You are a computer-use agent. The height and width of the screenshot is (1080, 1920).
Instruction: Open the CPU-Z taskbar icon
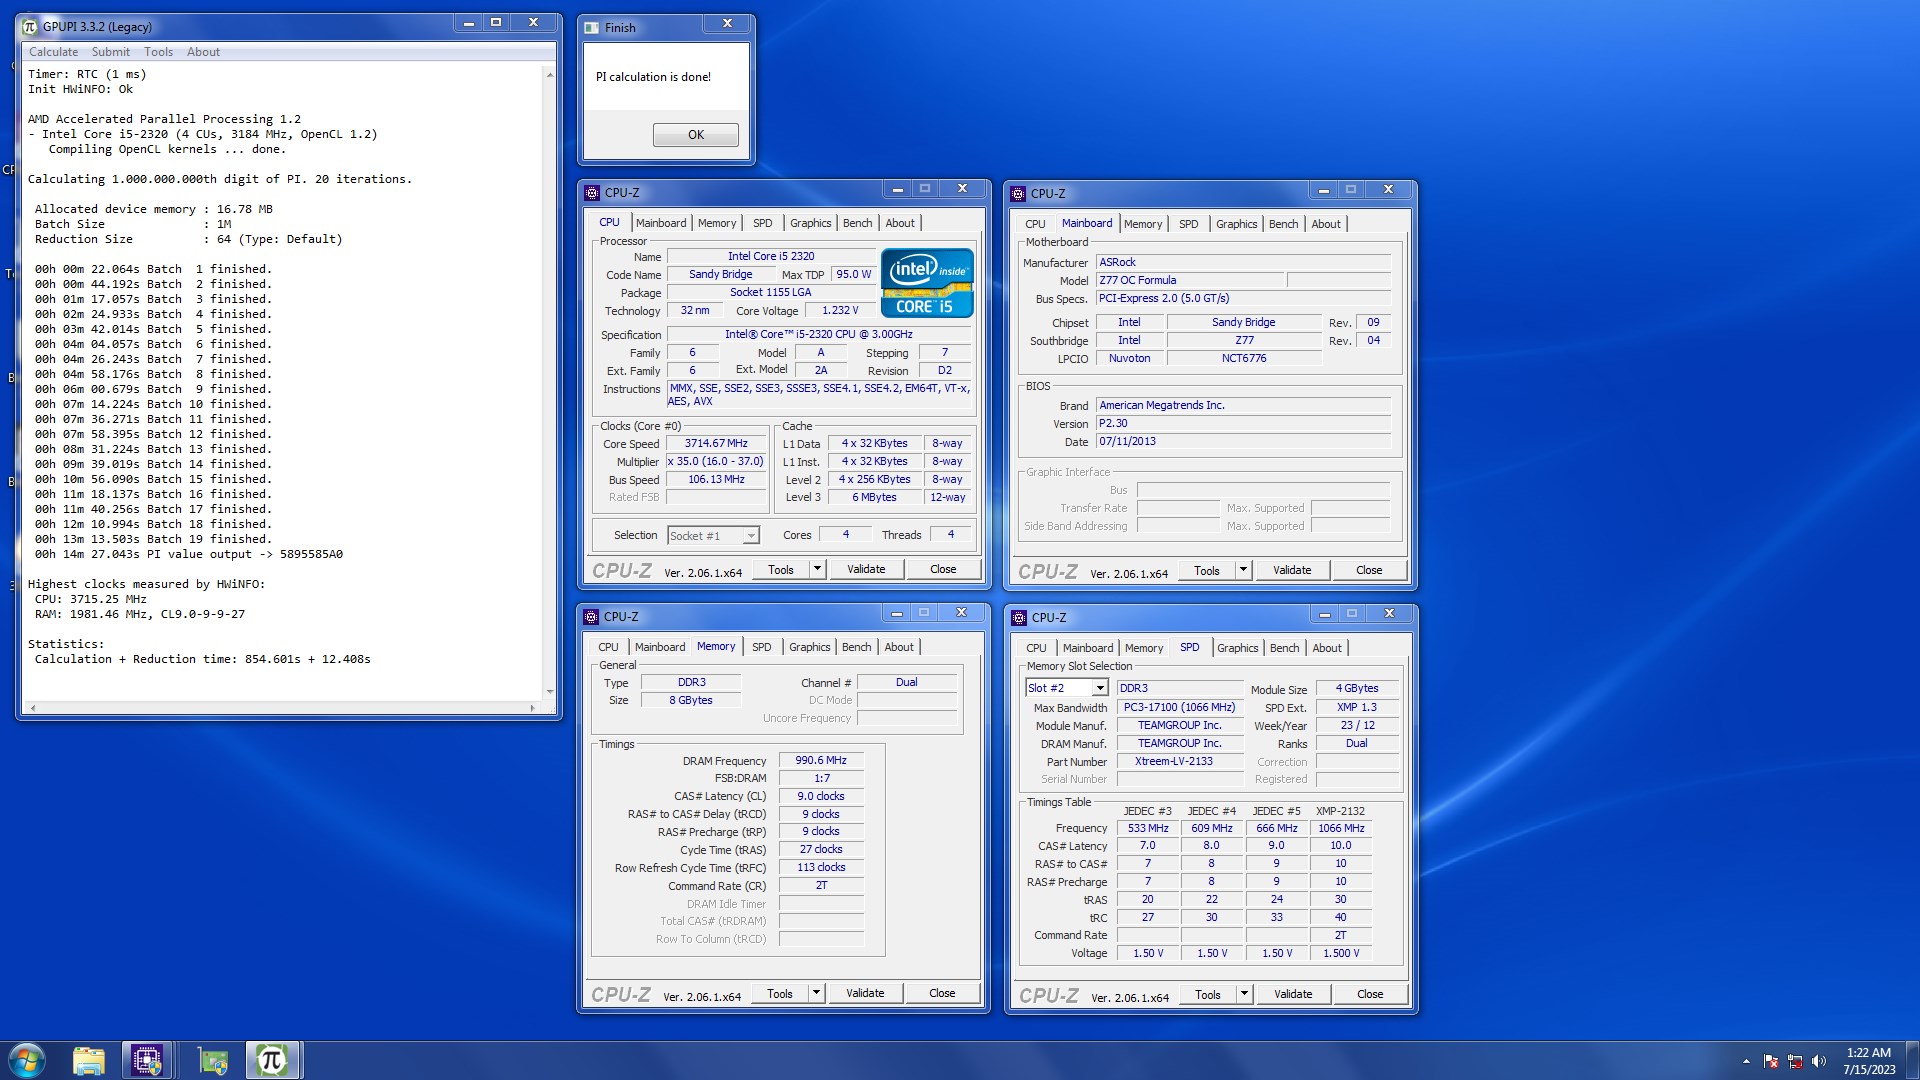click(x=147, y=1060)
